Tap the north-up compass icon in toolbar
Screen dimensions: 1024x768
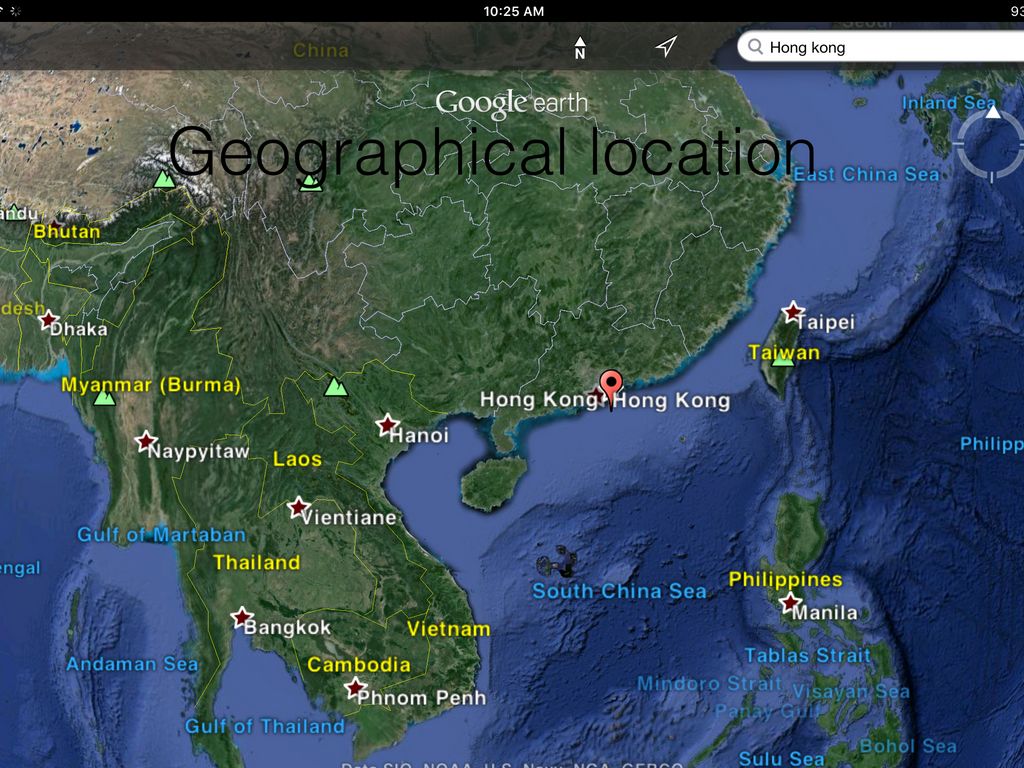[580, 47]
